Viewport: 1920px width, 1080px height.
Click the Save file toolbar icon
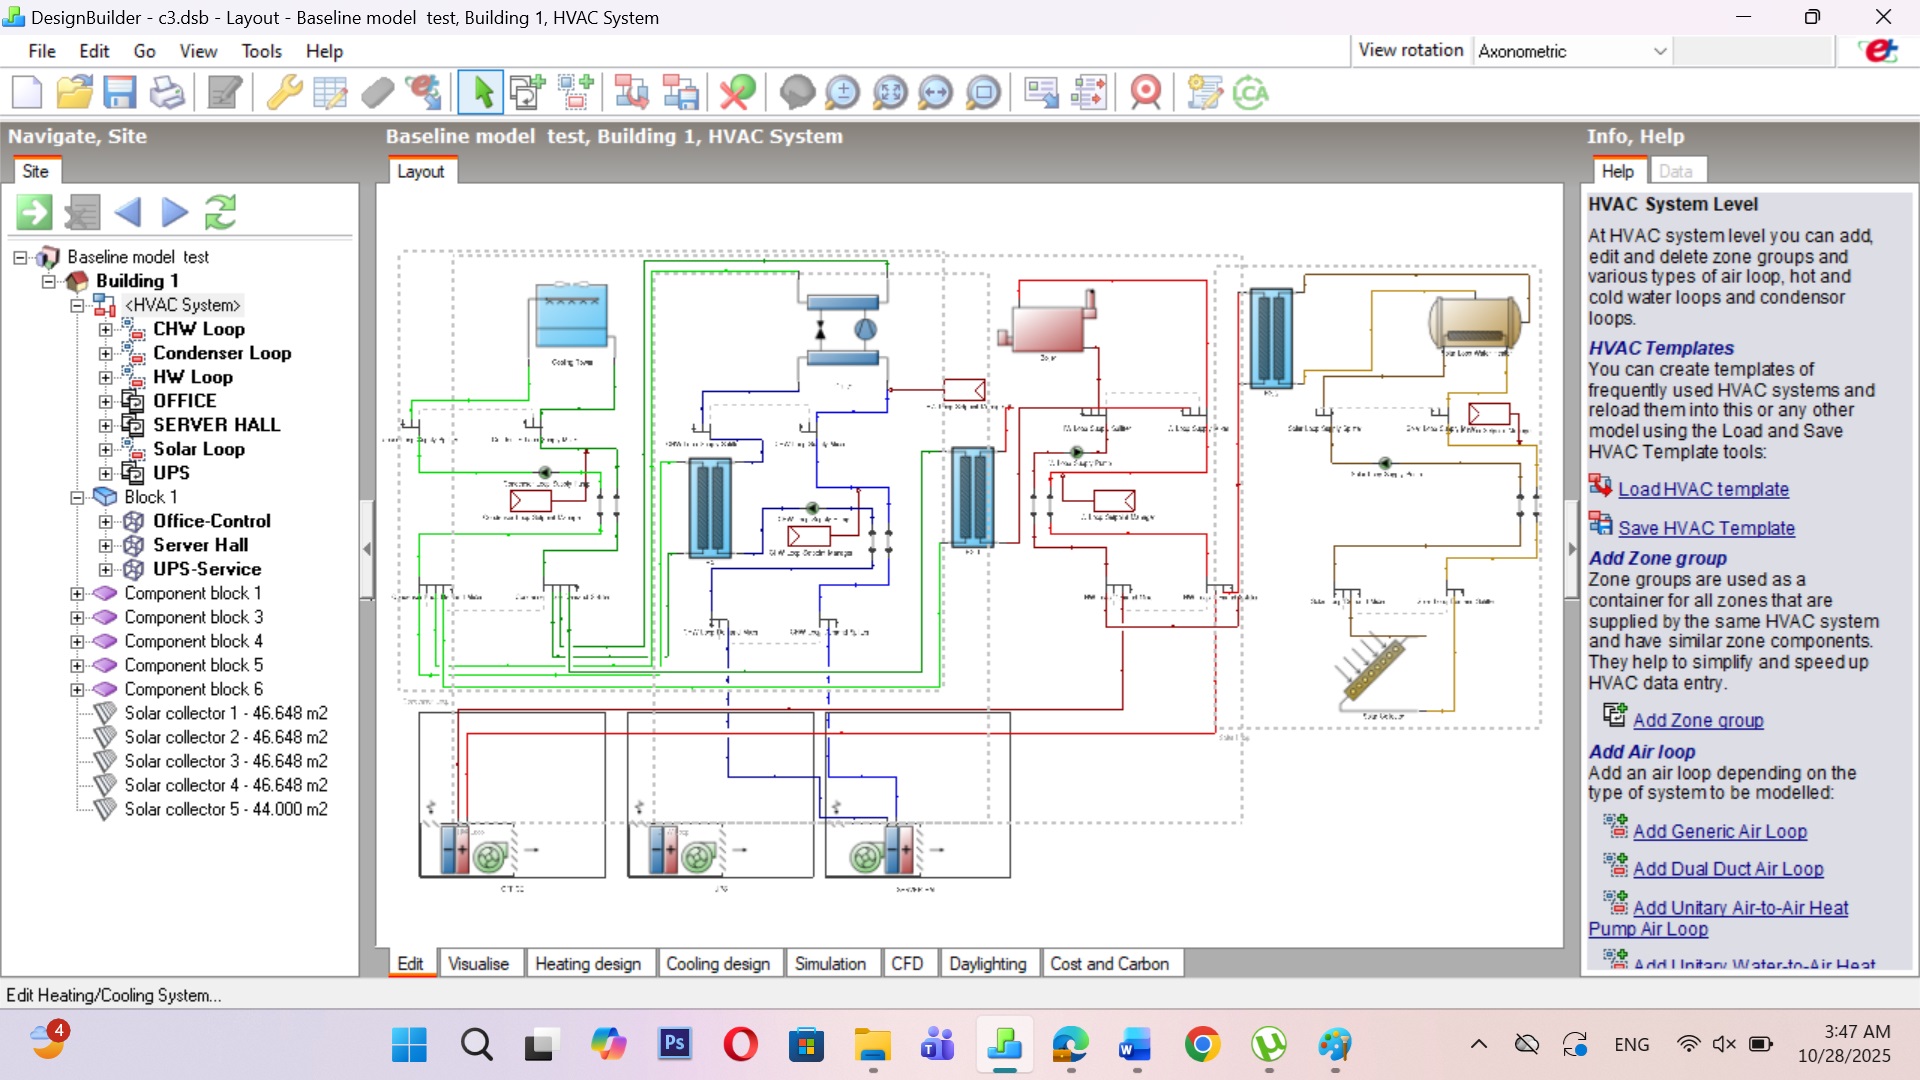pyautogui.click(x=120, y=93)
